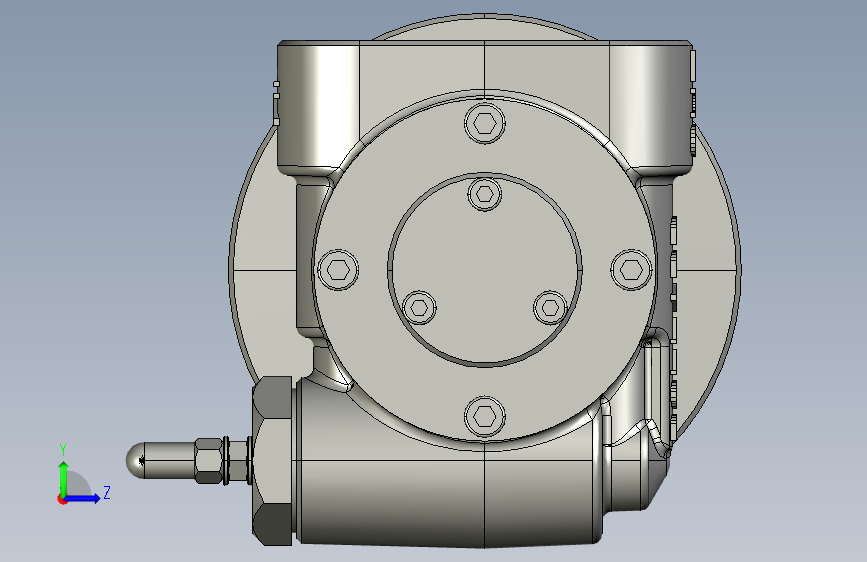Select the large hex nut on the worm housing
The width and height of the screenshot is (867, 562).
[x=273, y=461]
